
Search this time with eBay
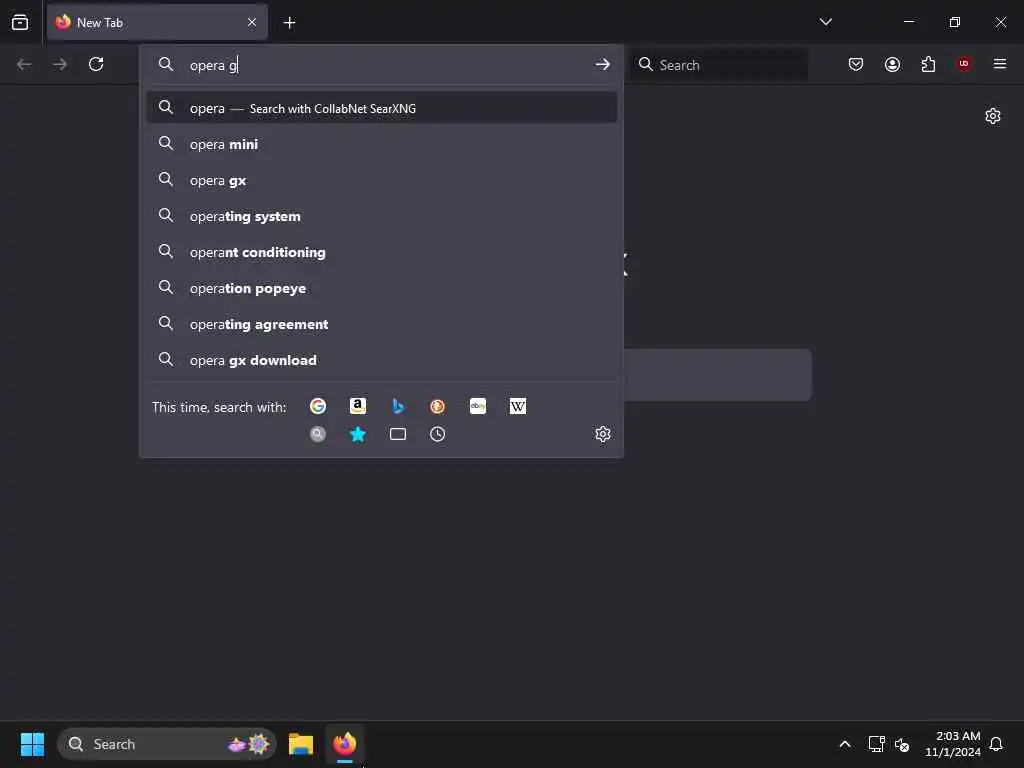pyautogui.click(x=478, y=406)
